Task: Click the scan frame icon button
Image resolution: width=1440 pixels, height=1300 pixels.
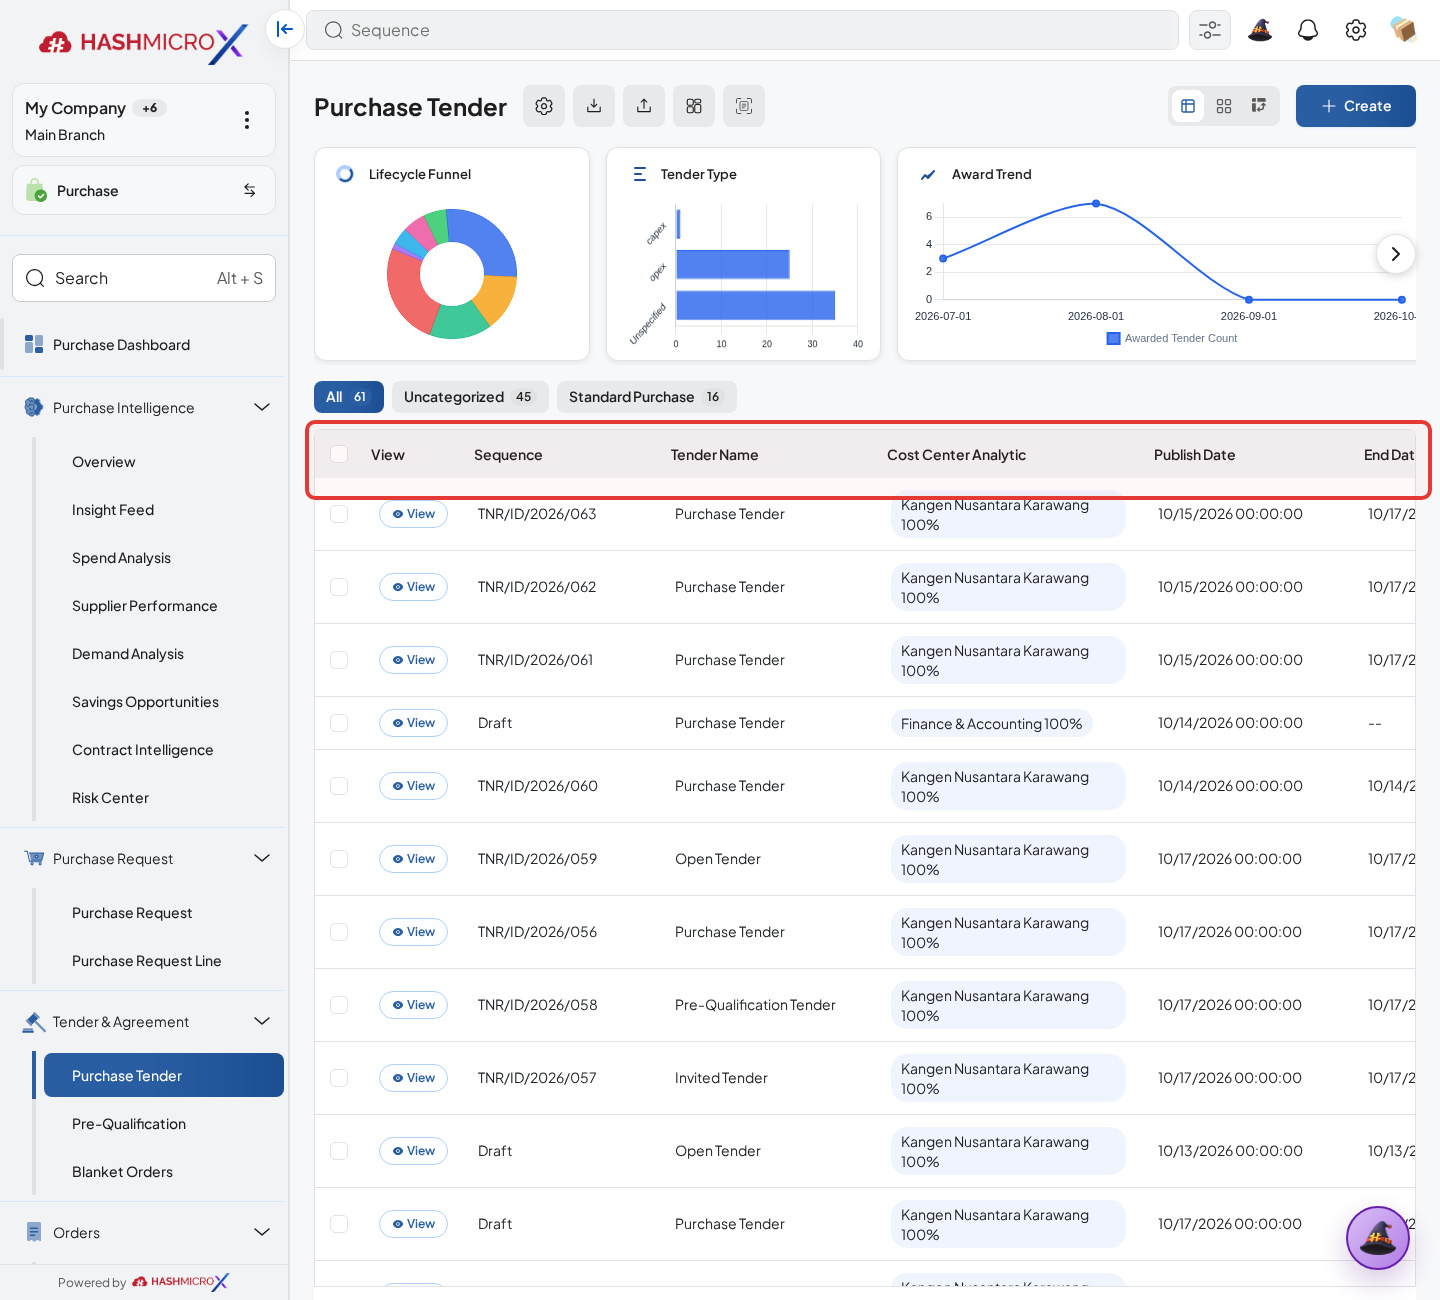Action: click(x=744, y=106)
